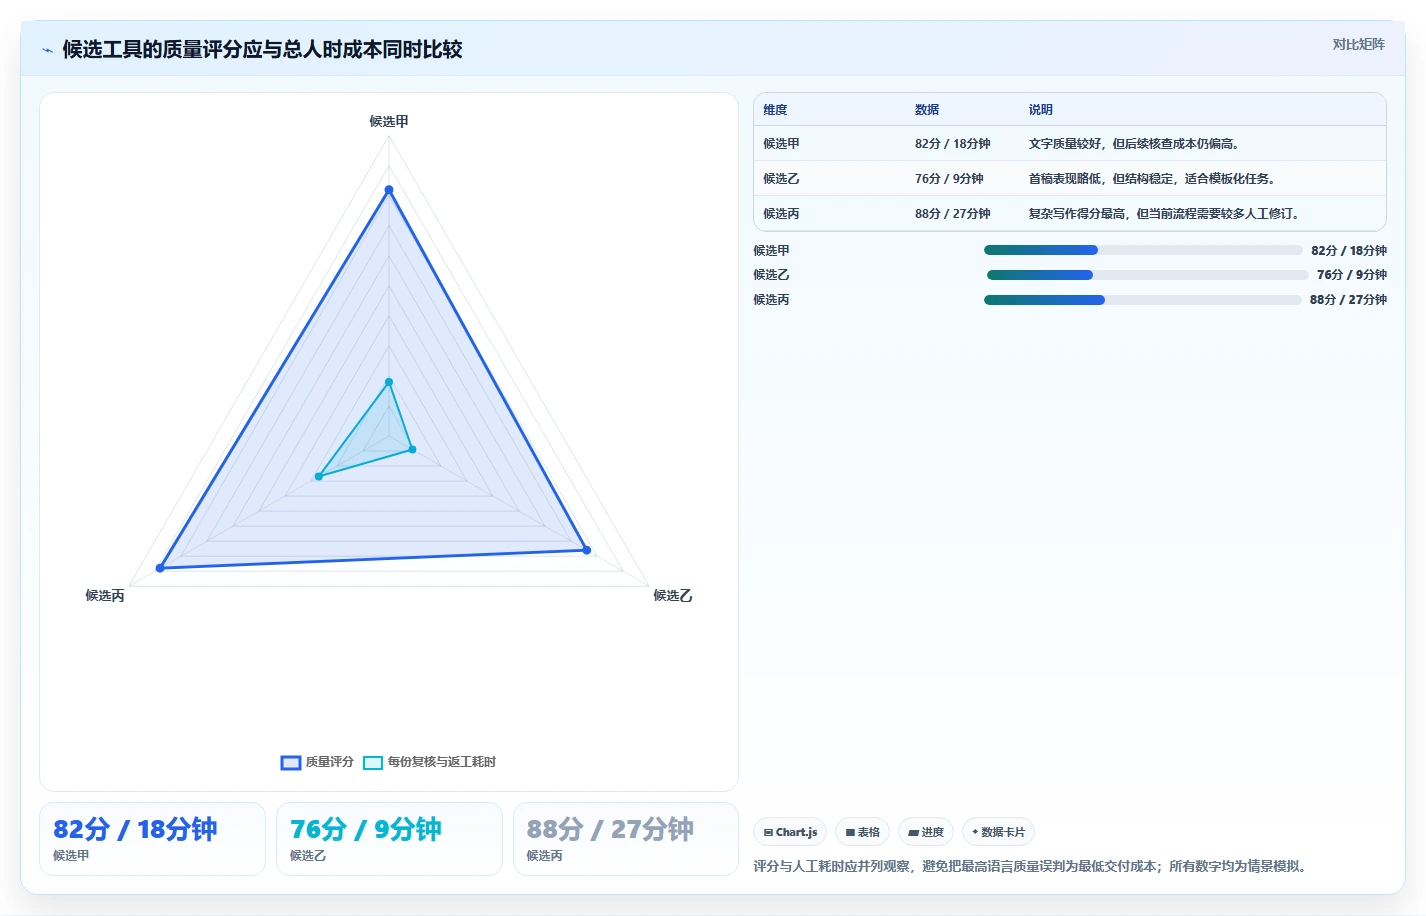Open the 76分 / 9分钟 data card
Screen dimensions: 1426x916
(x=389, y=839)
